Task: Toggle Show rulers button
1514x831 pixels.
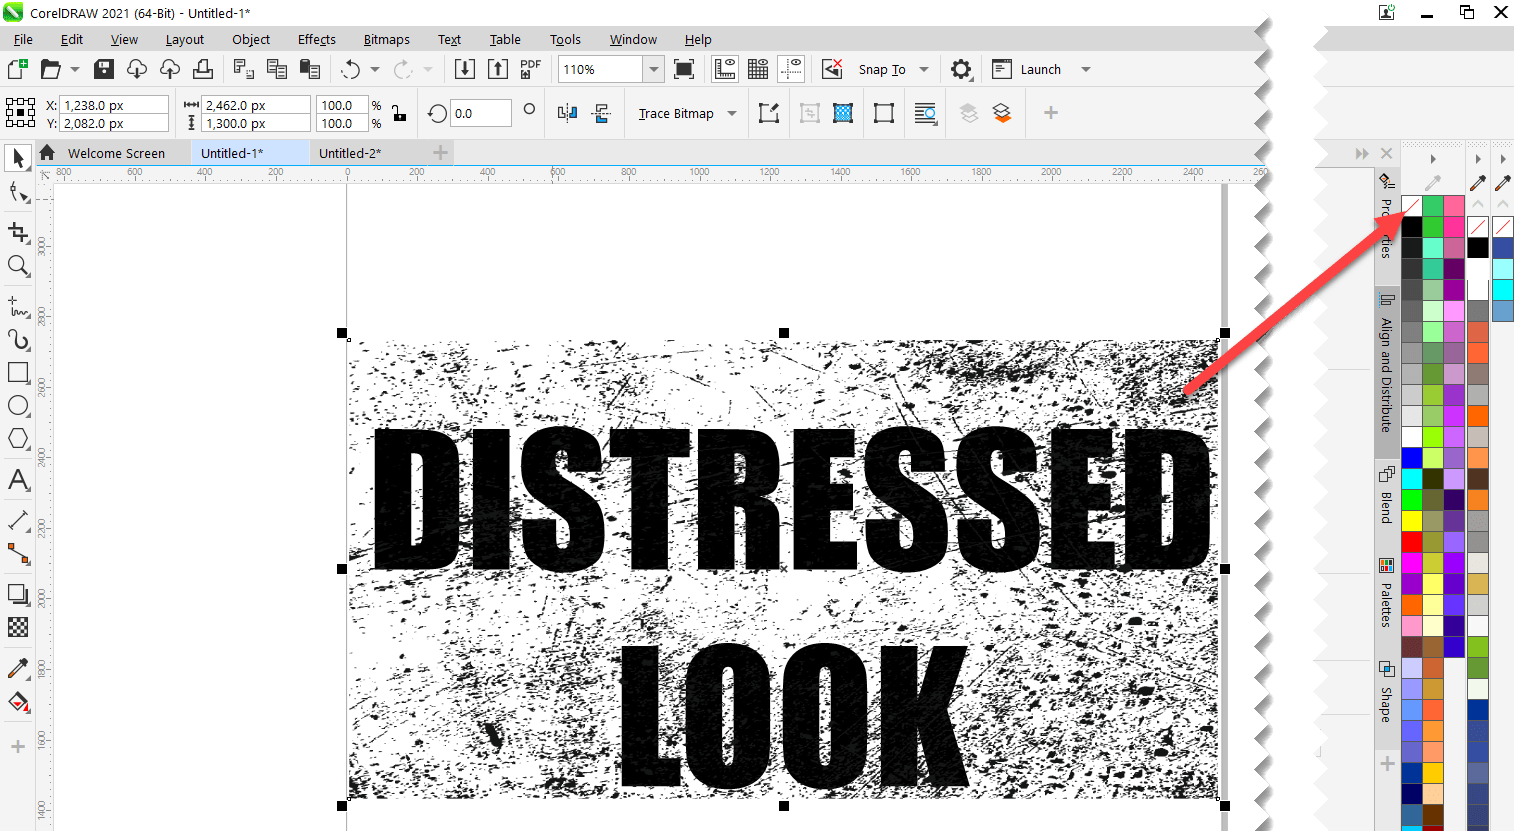Action: click(725, 69)
